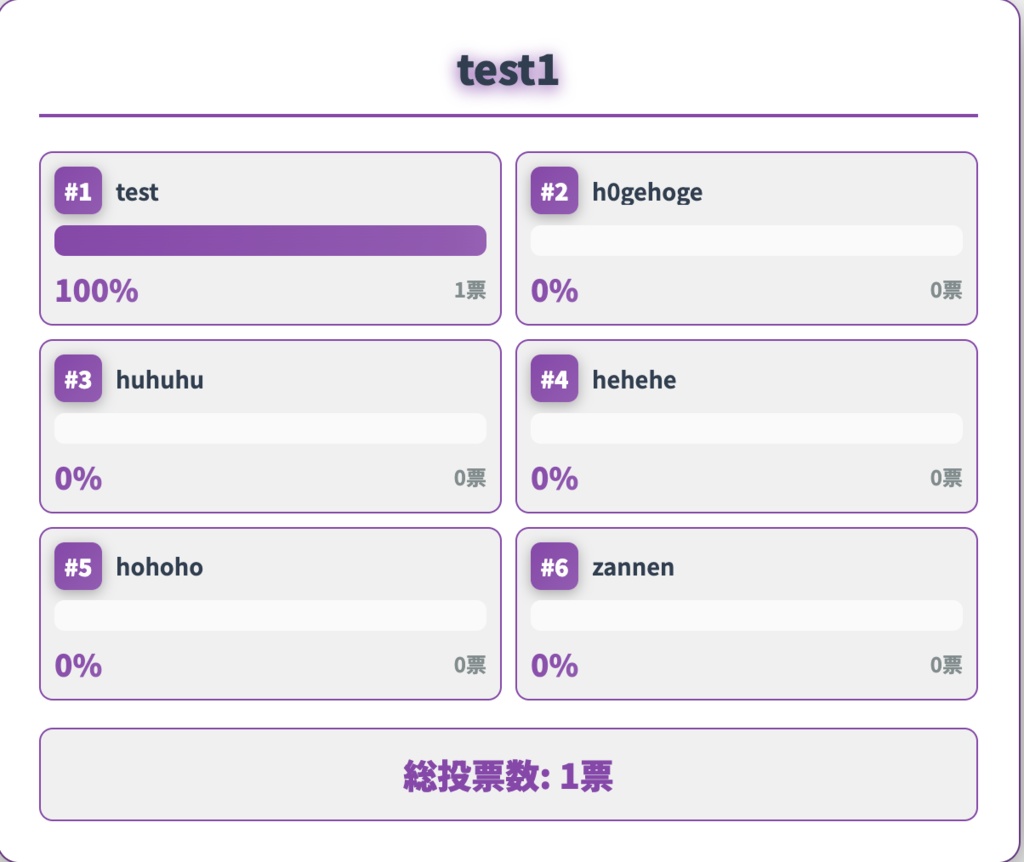Image resolution: width=1024 pixels, height=862 pixels.
Task: Click the empty progress bar for h0gehoge
Action: coord(746,240)
